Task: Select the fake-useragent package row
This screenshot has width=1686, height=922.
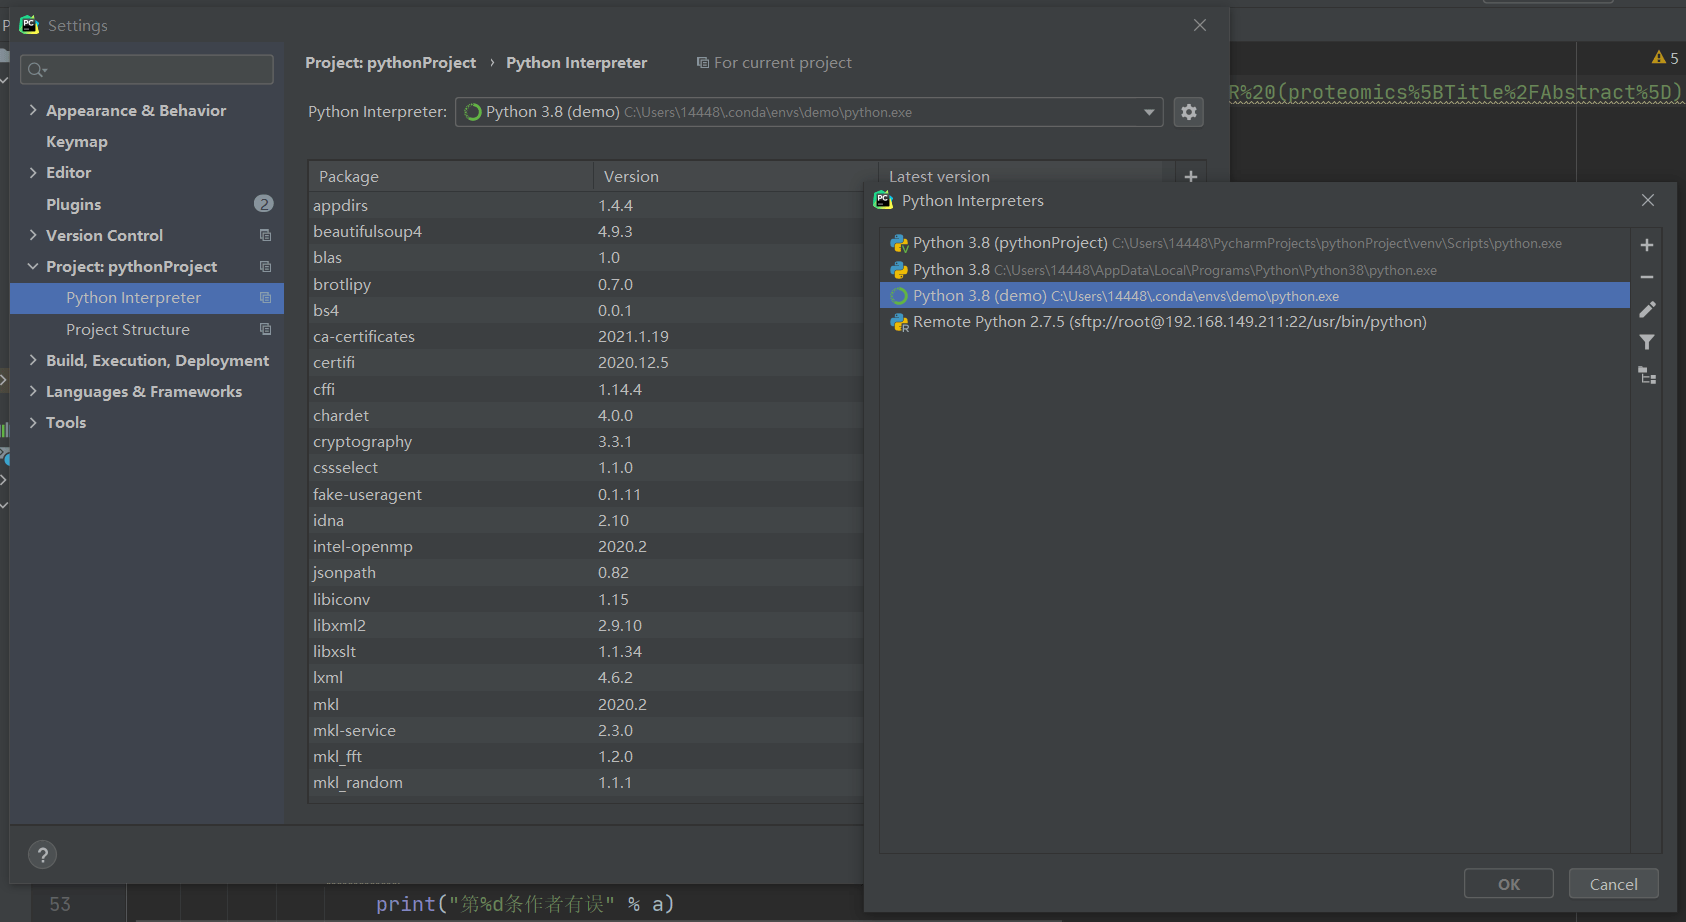Action: point(586,494)
